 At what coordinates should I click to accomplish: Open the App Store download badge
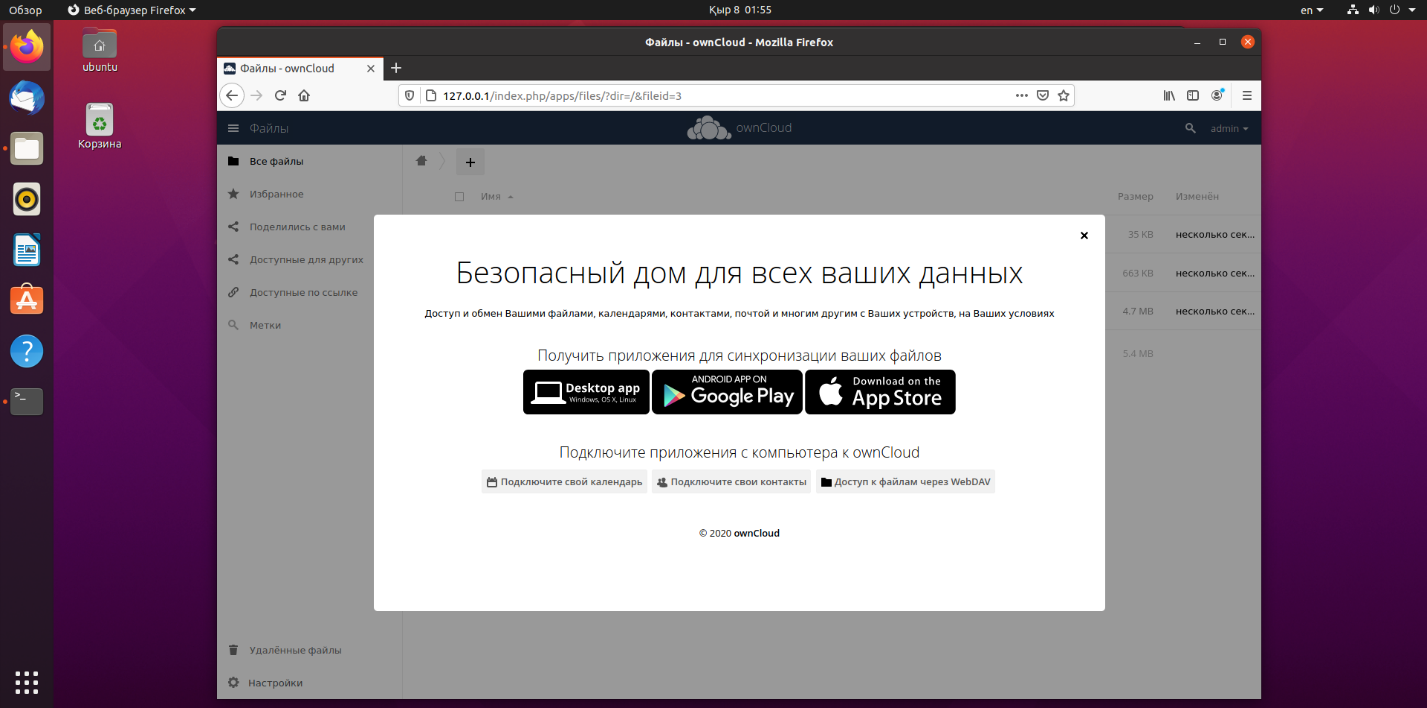[880, 392]
